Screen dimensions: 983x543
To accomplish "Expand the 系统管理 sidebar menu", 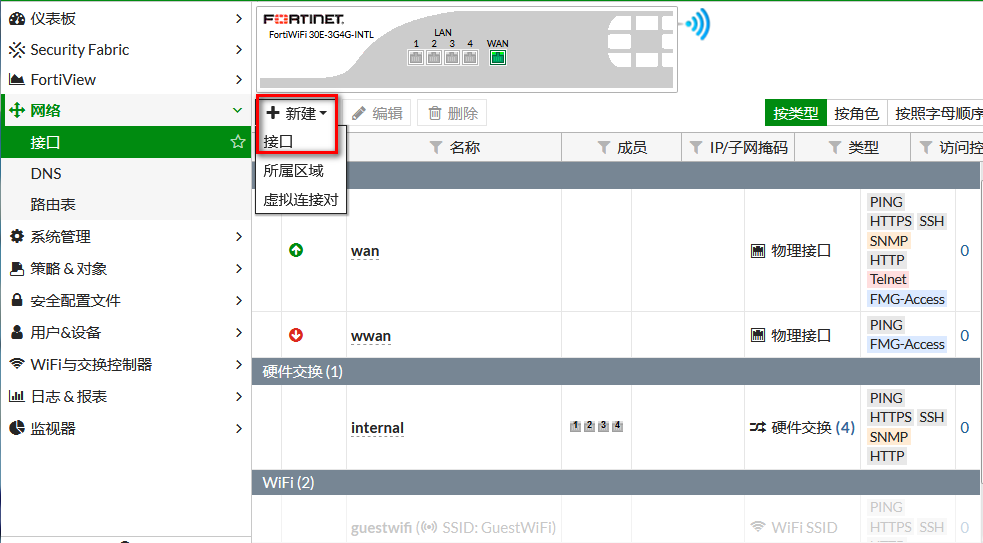I will [125, 236].
